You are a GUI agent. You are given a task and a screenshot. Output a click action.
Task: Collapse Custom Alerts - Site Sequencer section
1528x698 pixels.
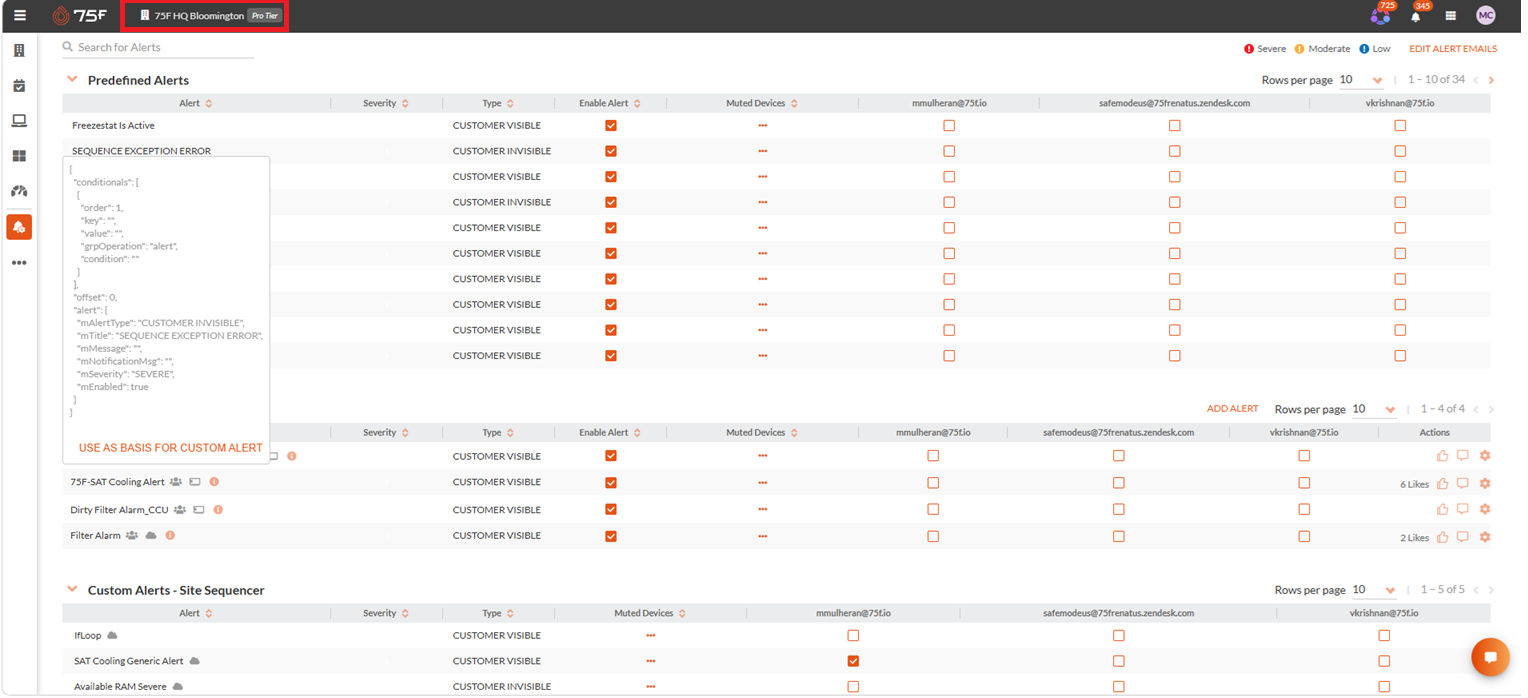[x=72, y=589]
